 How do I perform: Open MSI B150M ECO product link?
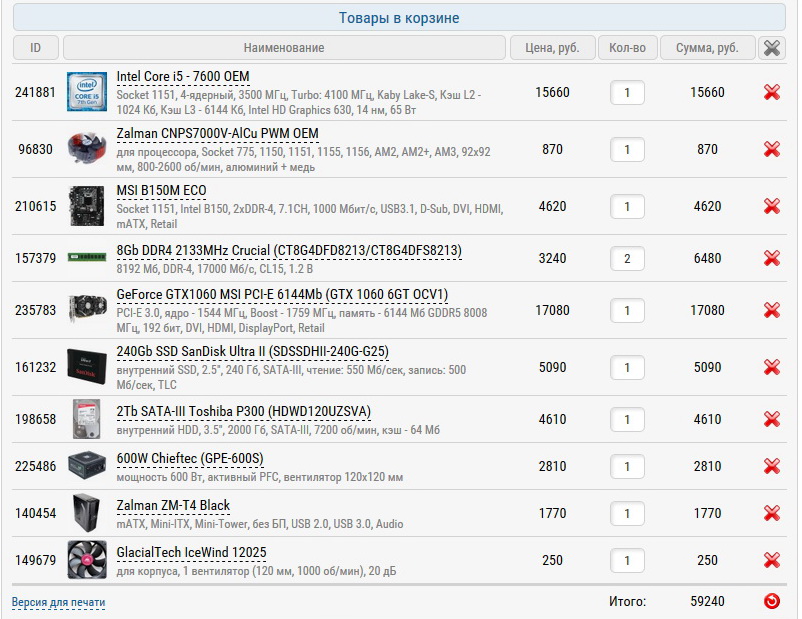[161, 191]
